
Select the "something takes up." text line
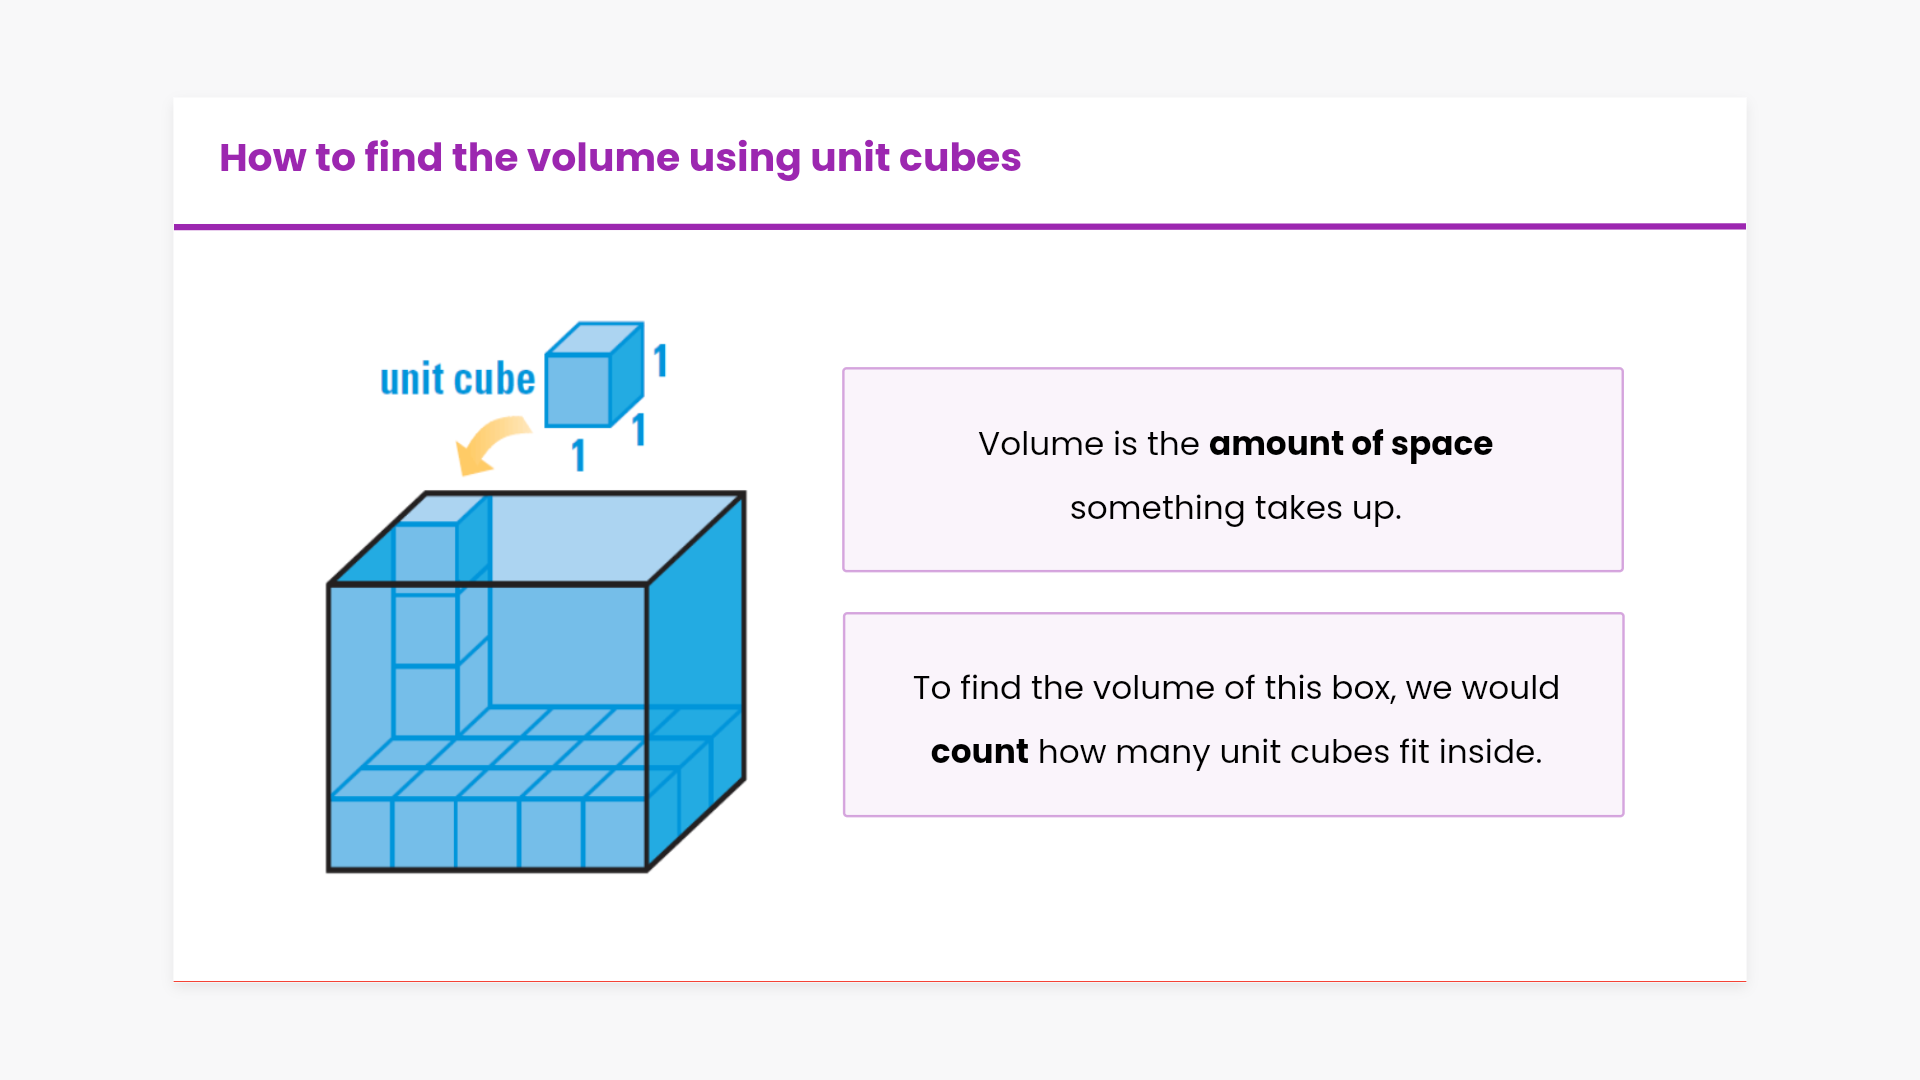click(x=1235, y=508)
